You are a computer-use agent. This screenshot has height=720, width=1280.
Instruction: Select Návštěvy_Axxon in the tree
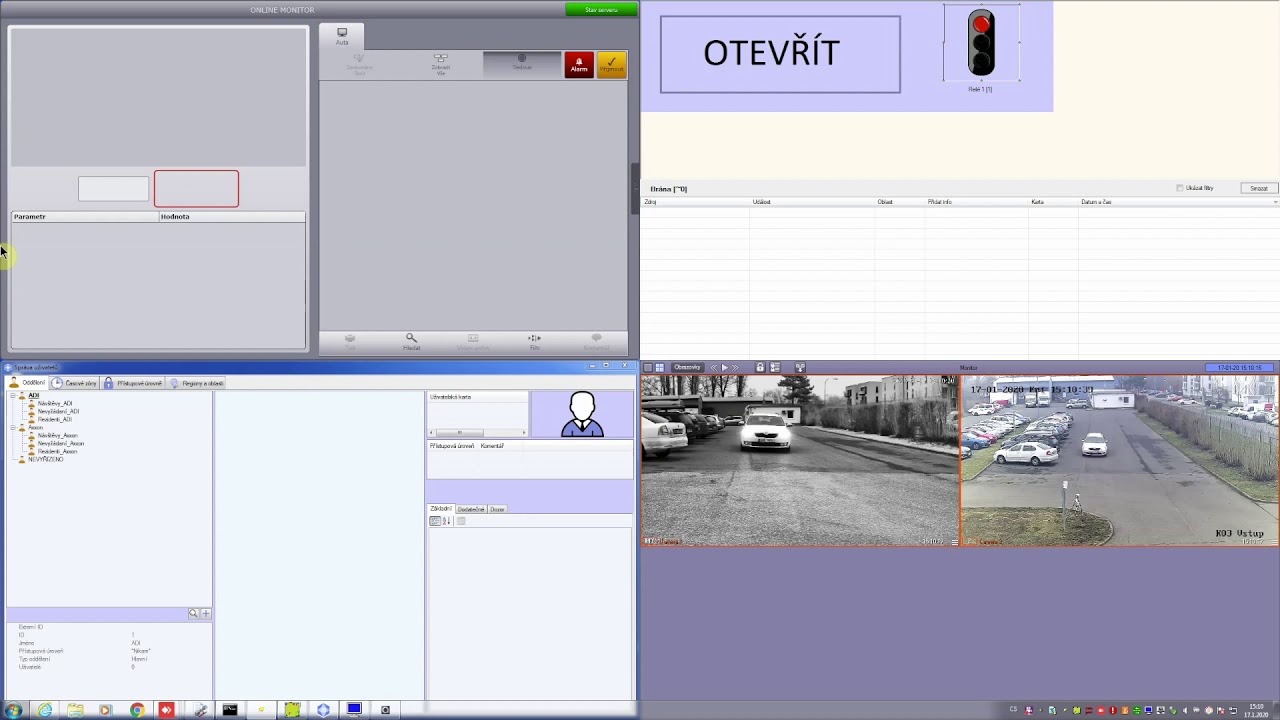point(57,435)
